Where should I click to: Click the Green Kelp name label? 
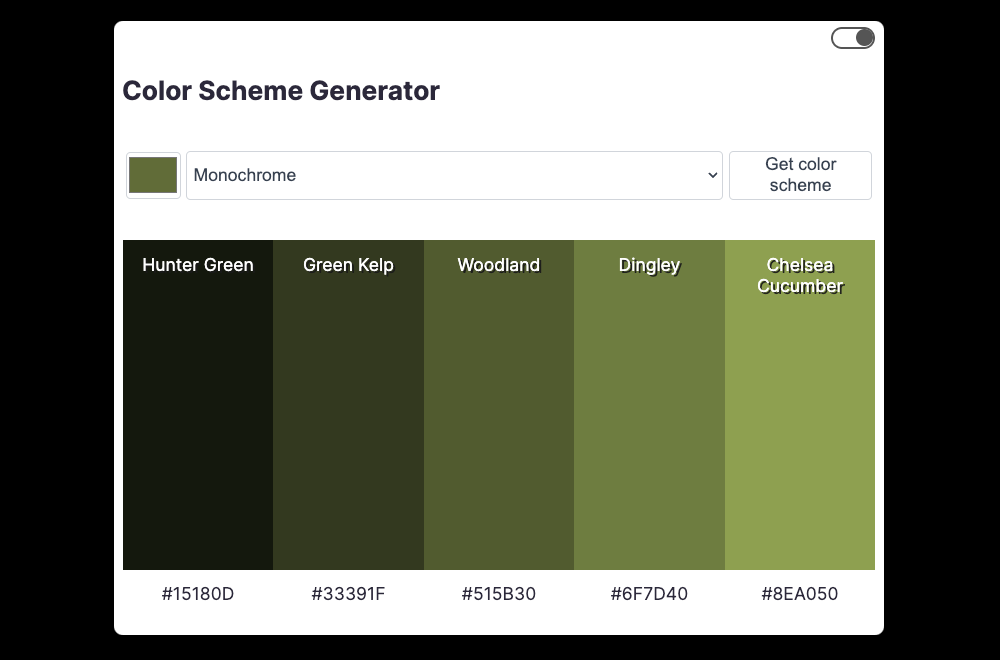(x=348, y=265)
